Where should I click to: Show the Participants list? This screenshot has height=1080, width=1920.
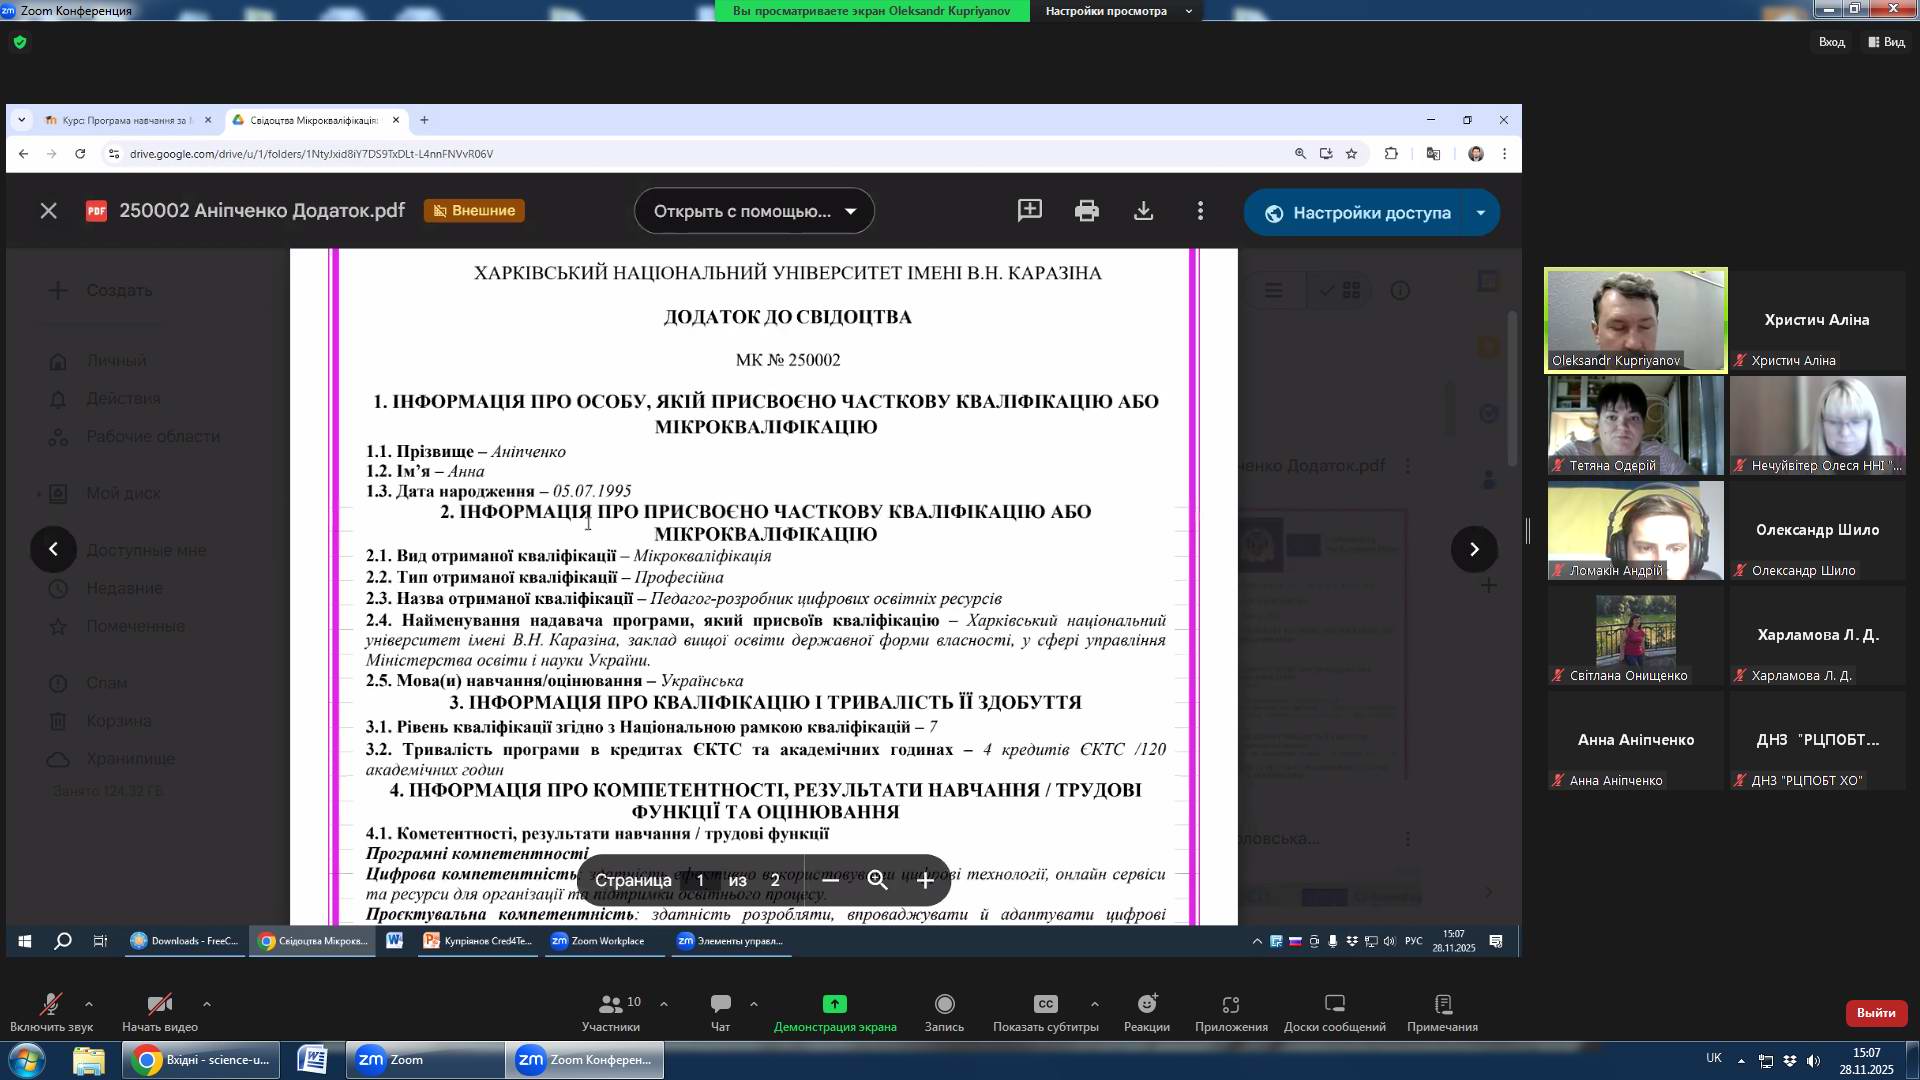[x=610, y=1005]
